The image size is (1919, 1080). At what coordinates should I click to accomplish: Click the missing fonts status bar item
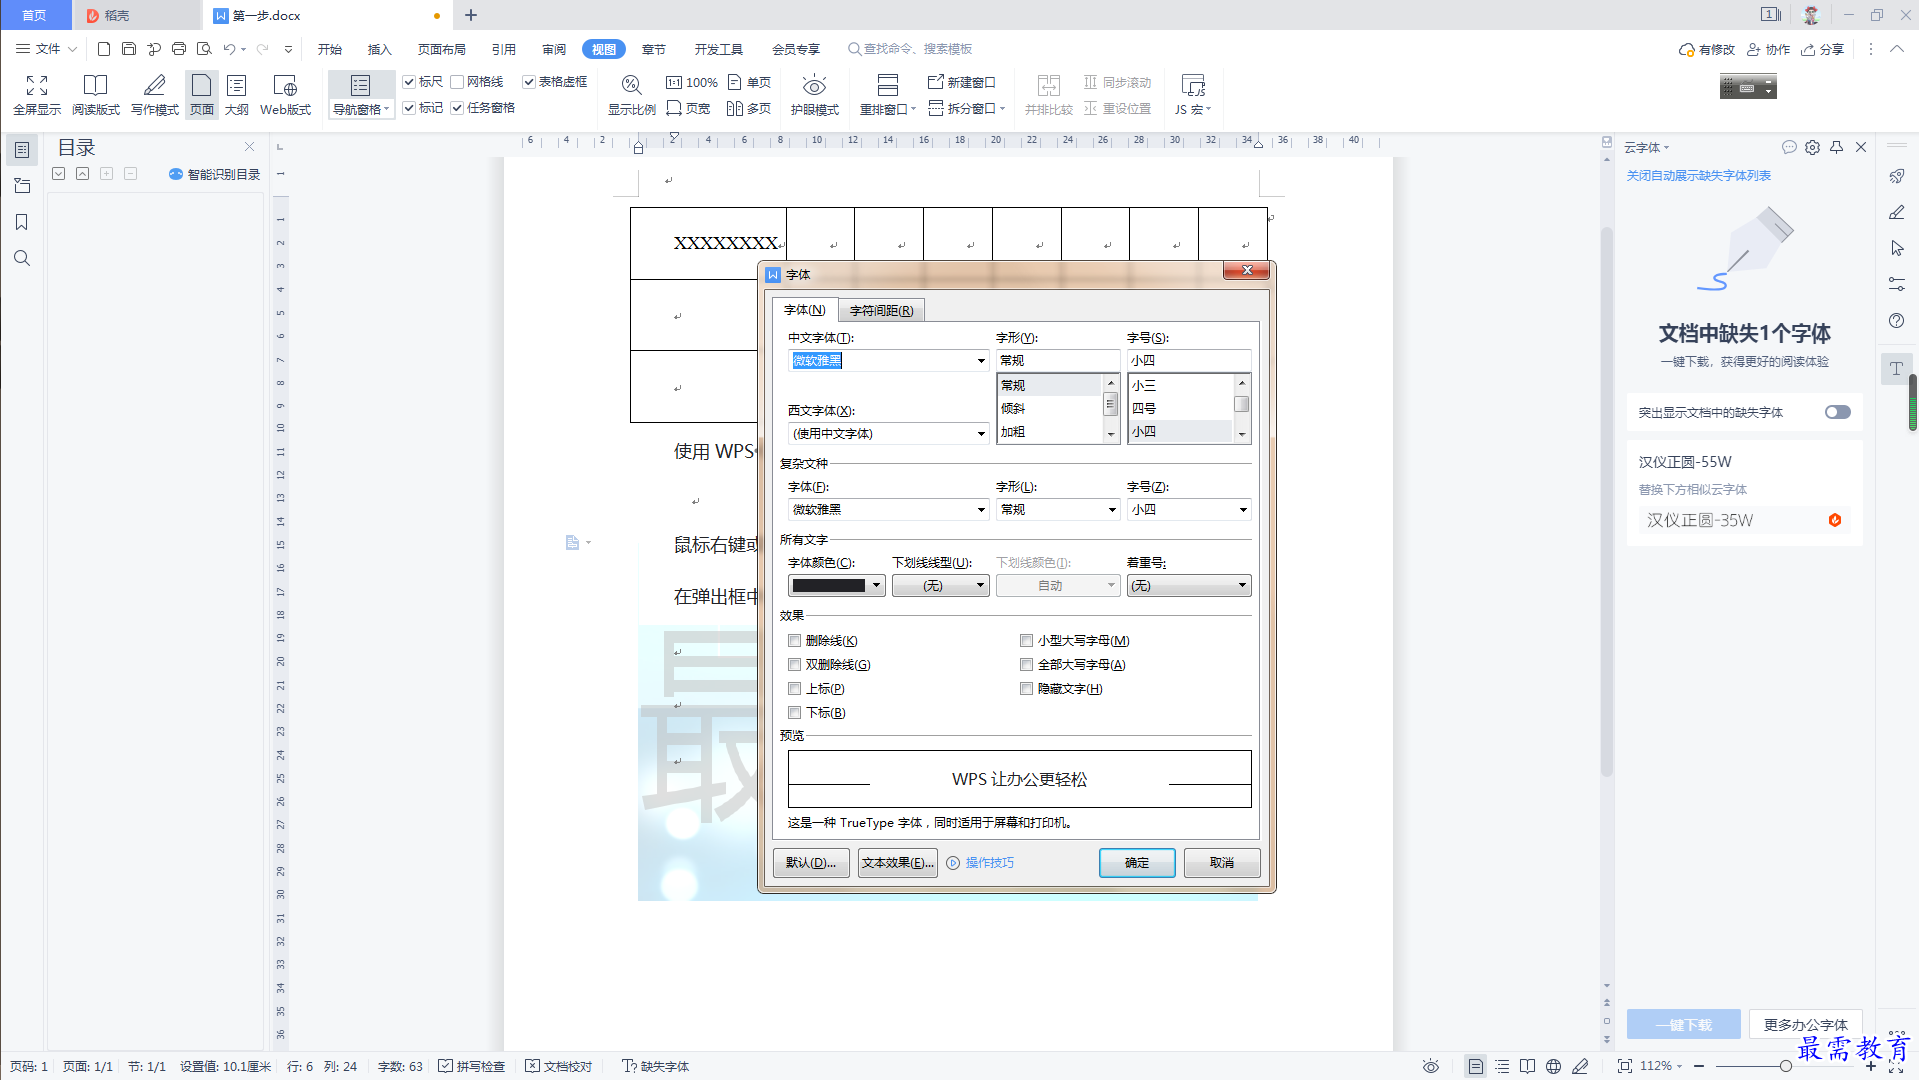pyautogui.click(x=656, y=1066)
